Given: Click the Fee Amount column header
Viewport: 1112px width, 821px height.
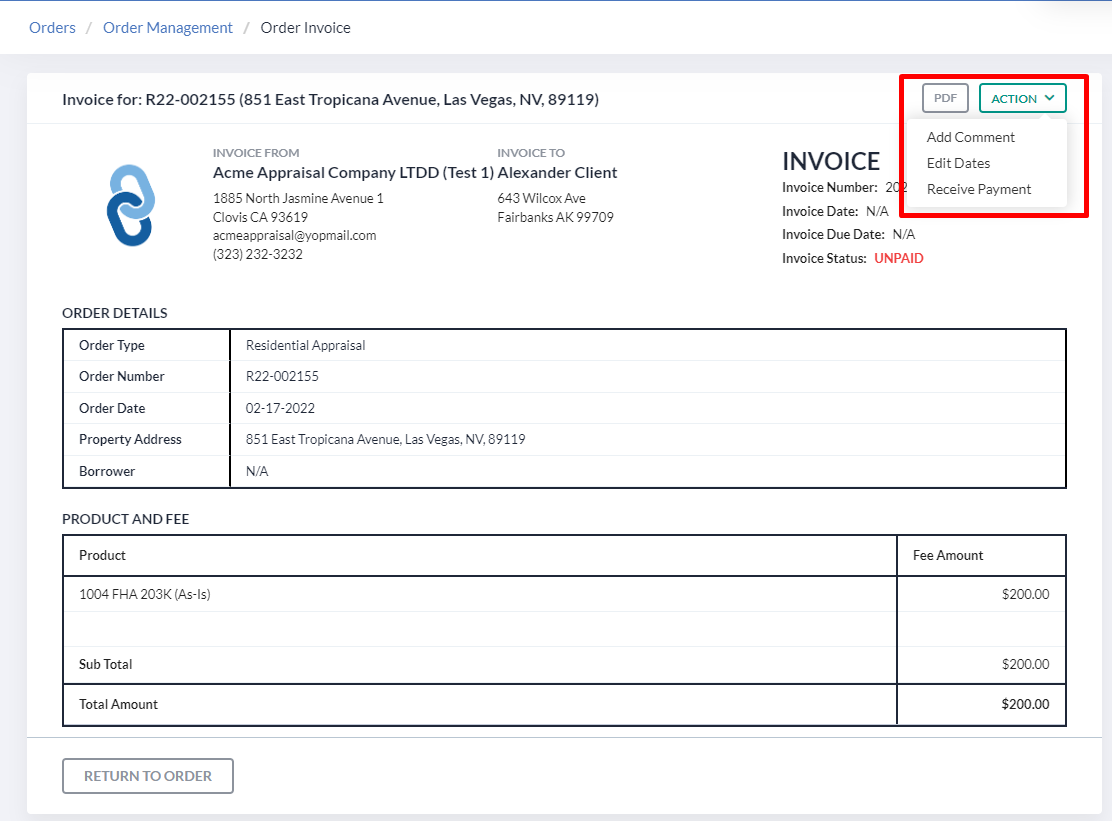Looking at the screenshot, I should pos(947,555).
